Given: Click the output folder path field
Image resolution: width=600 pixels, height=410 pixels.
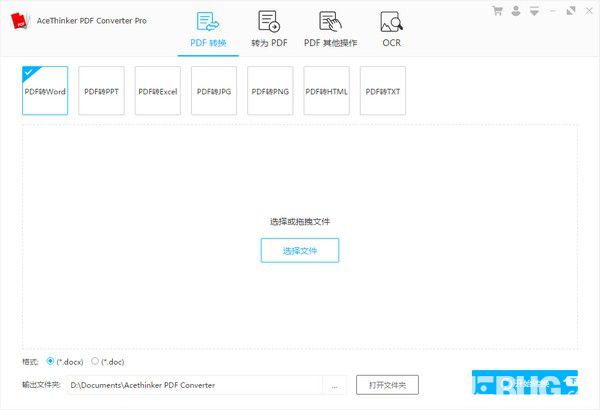Looking at the screenshot, I should (x=195, y=385).
